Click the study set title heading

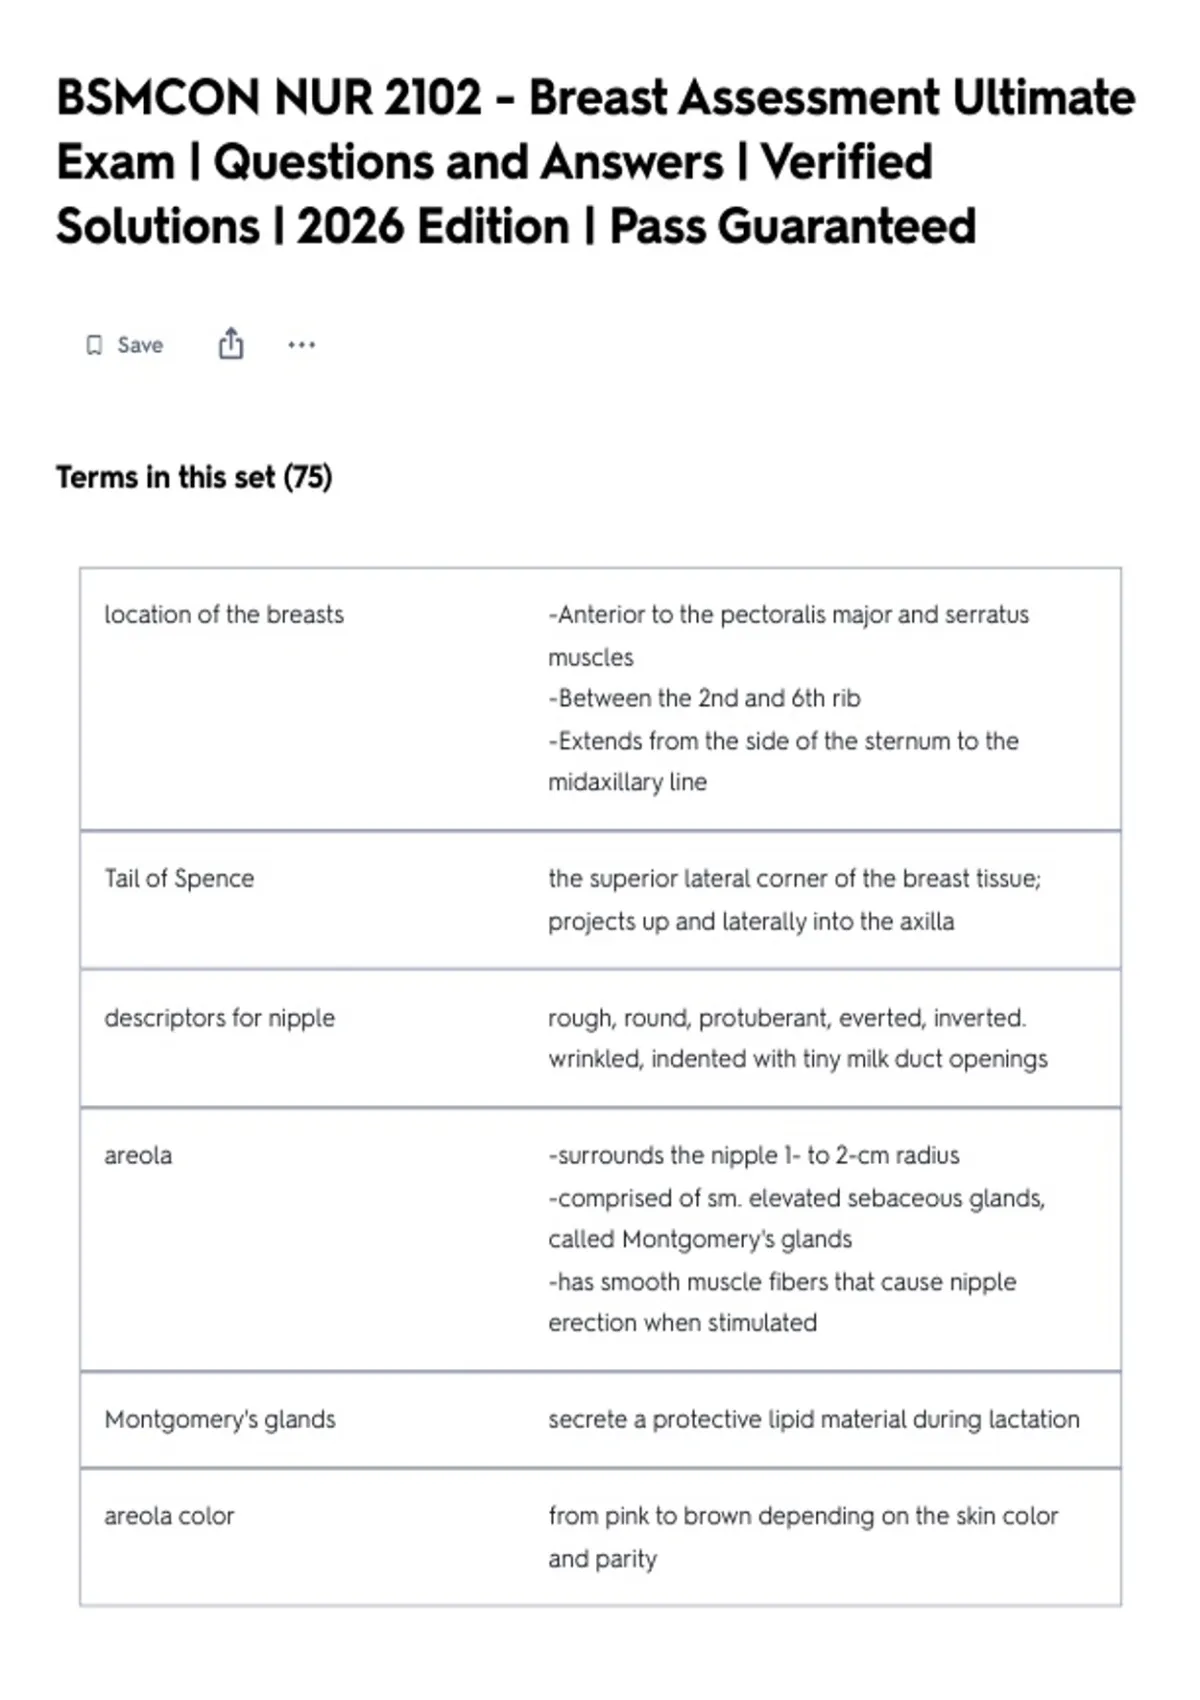[596, 162]
